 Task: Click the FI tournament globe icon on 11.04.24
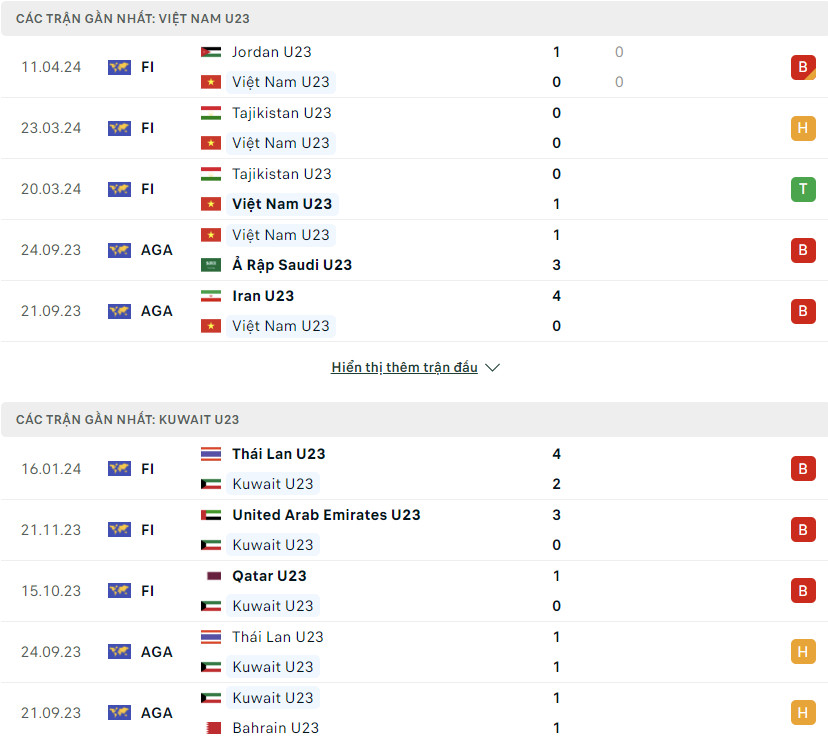(119, 66)
